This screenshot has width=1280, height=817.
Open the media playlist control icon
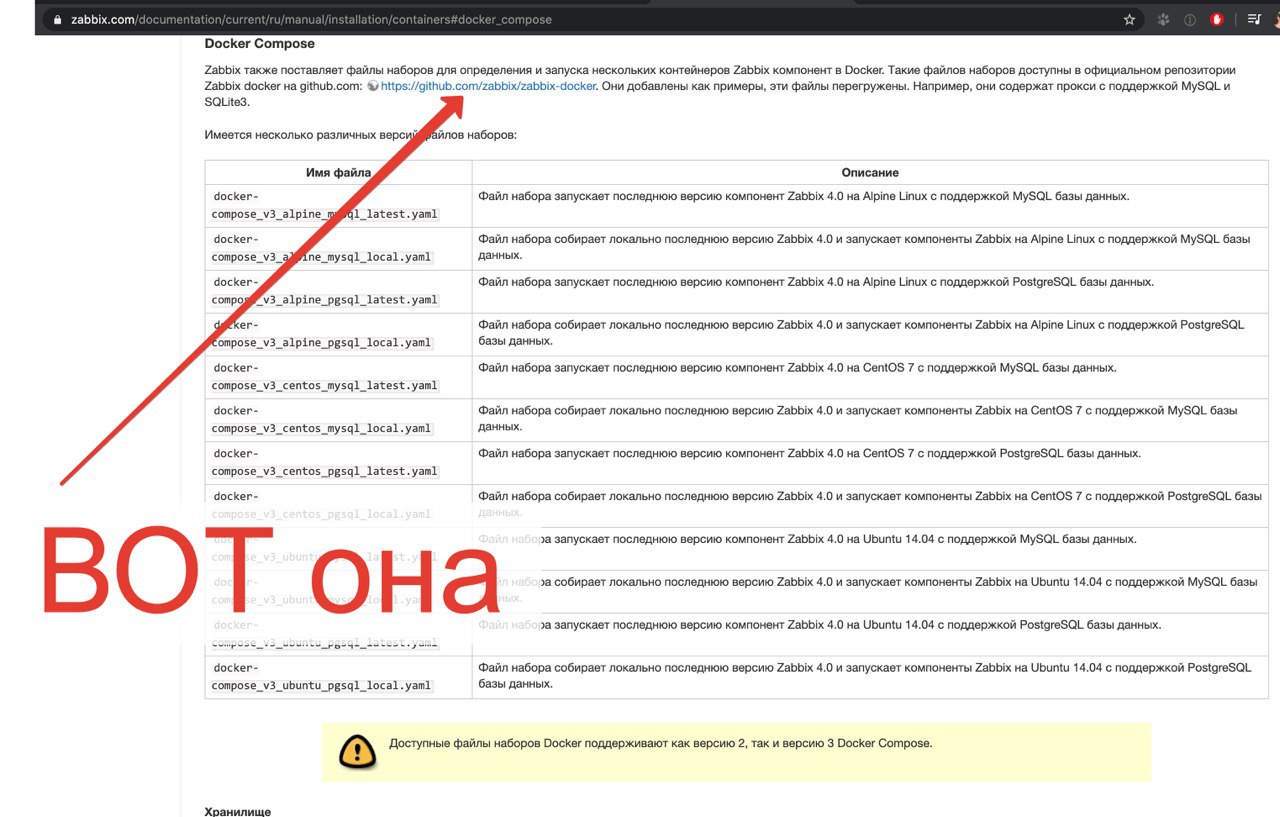[x=1254, y=19]
